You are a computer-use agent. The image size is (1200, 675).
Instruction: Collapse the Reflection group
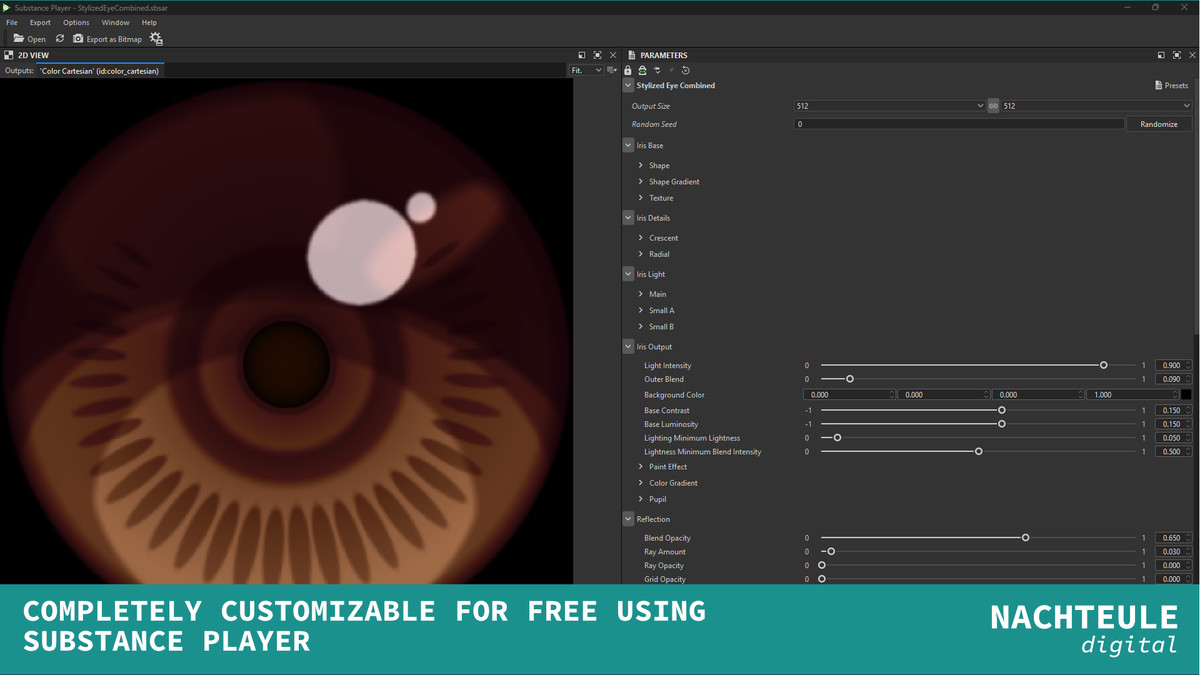(628, 519)
